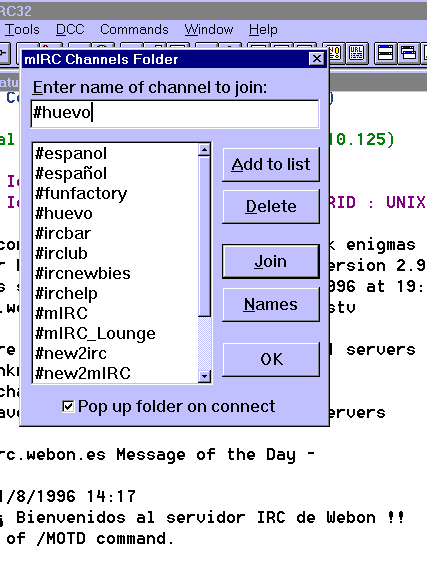This screenshot has width=427, height=564.
Task: Click Add to list button
Action: tap(271, 164)
